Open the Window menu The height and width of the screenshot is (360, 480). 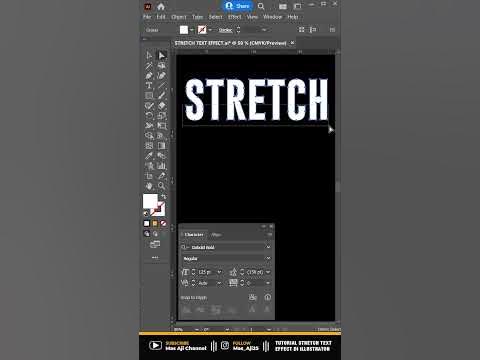(272, 17)
